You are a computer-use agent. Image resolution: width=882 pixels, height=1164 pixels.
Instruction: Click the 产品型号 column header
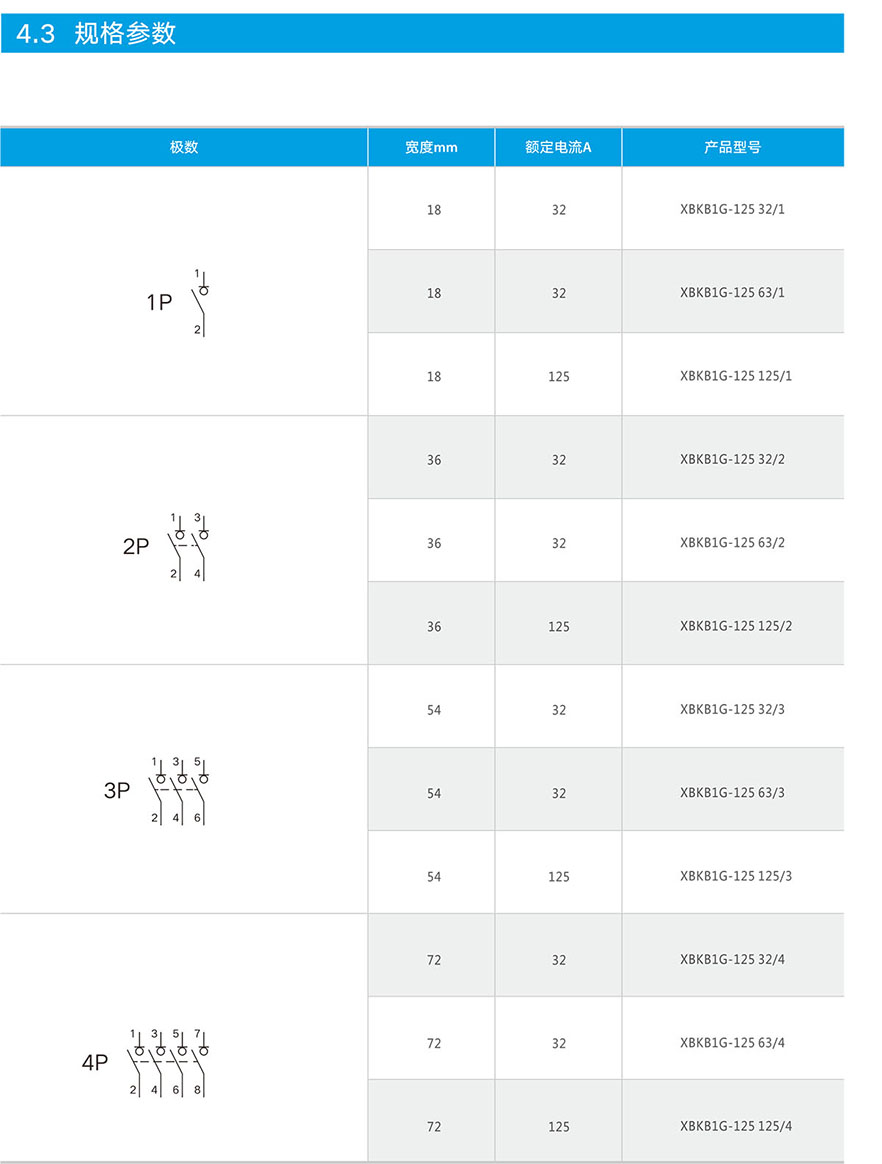732,147
